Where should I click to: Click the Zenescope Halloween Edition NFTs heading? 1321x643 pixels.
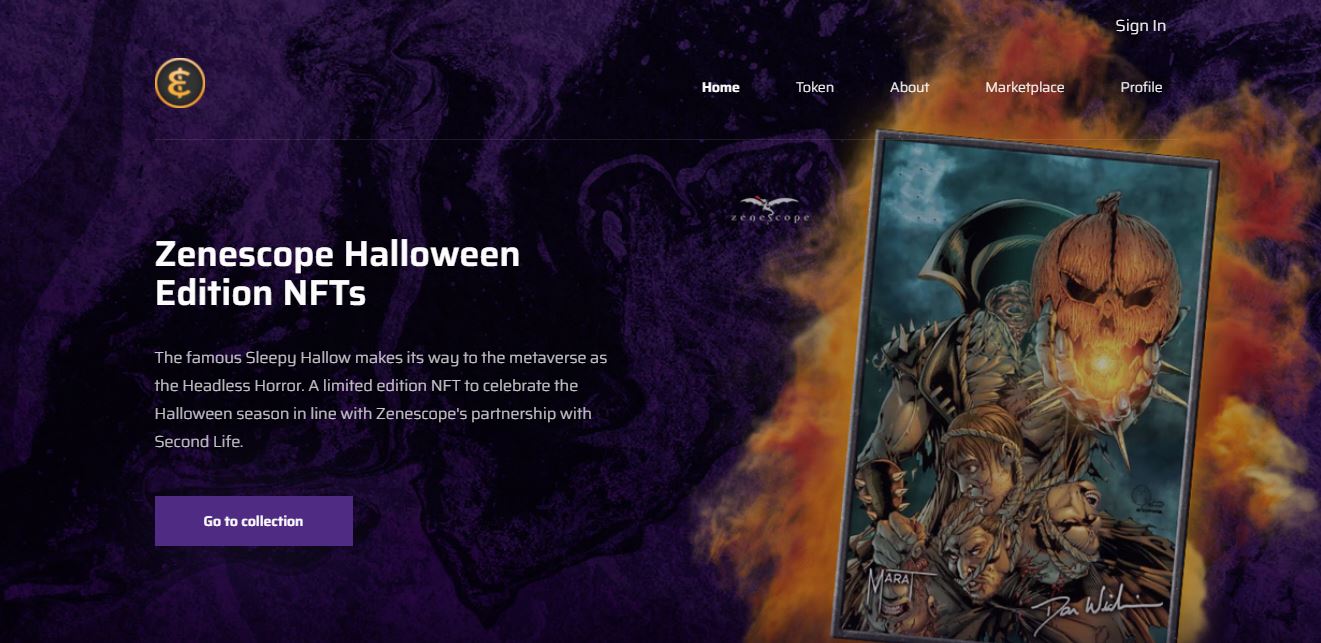coord(338,273)
